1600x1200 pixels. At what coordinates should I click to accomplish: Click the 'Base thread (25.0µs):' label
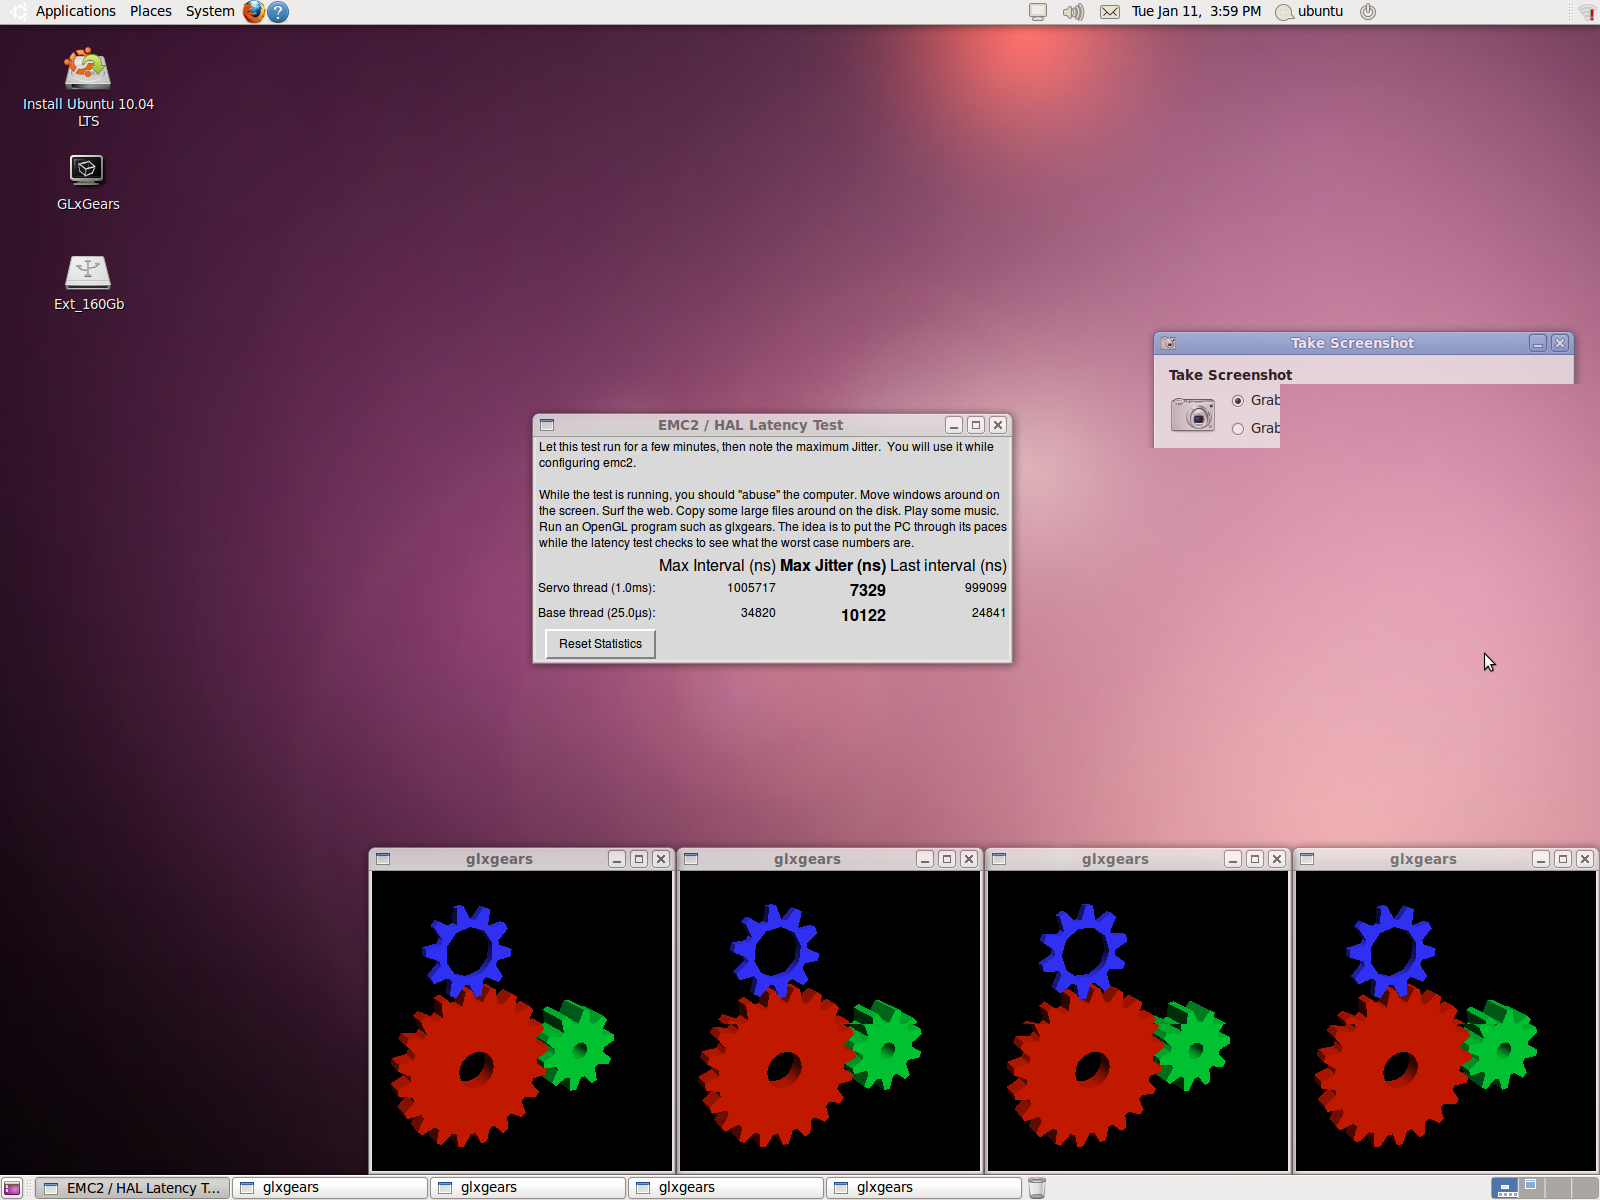pyautogui.click(x=597, y=613)
